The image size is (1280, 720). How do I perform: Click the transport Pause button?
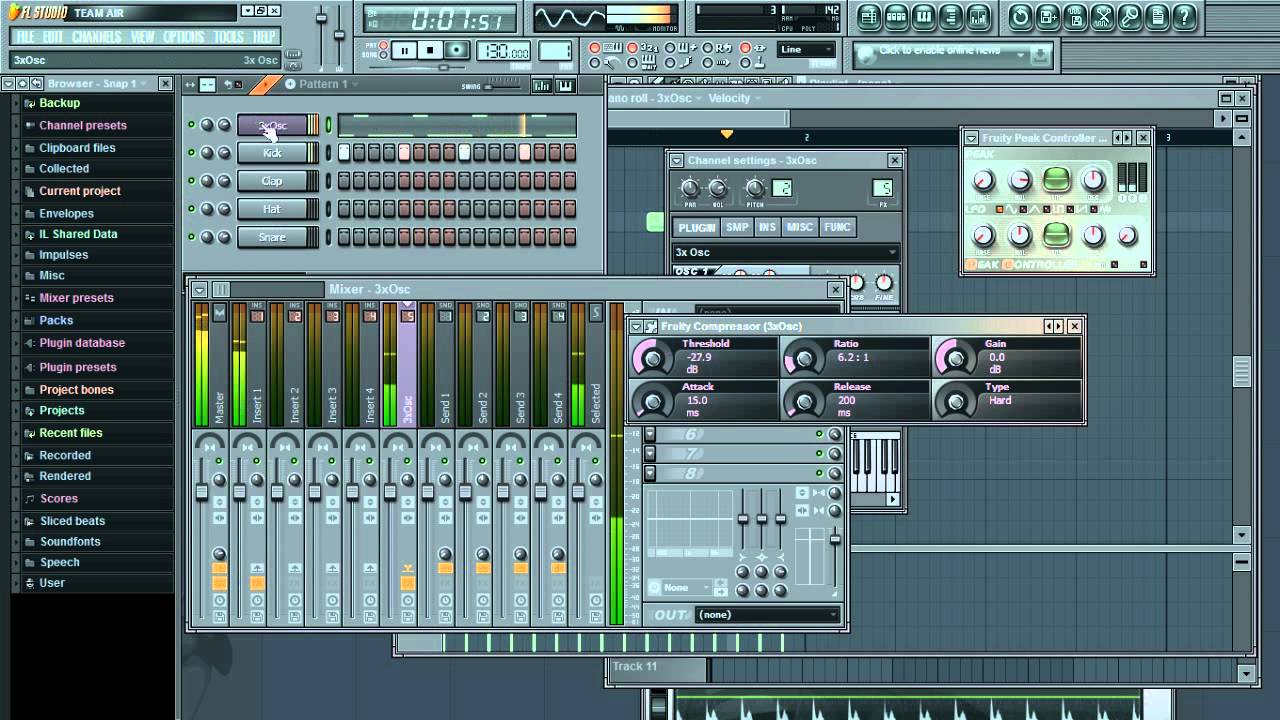pos(405,50)
